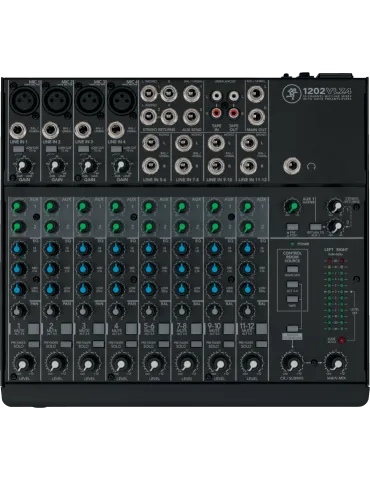The image size is (370, 480).
Task: Click the AUX 1 PRE/POST switch
Action: (292, 227)
